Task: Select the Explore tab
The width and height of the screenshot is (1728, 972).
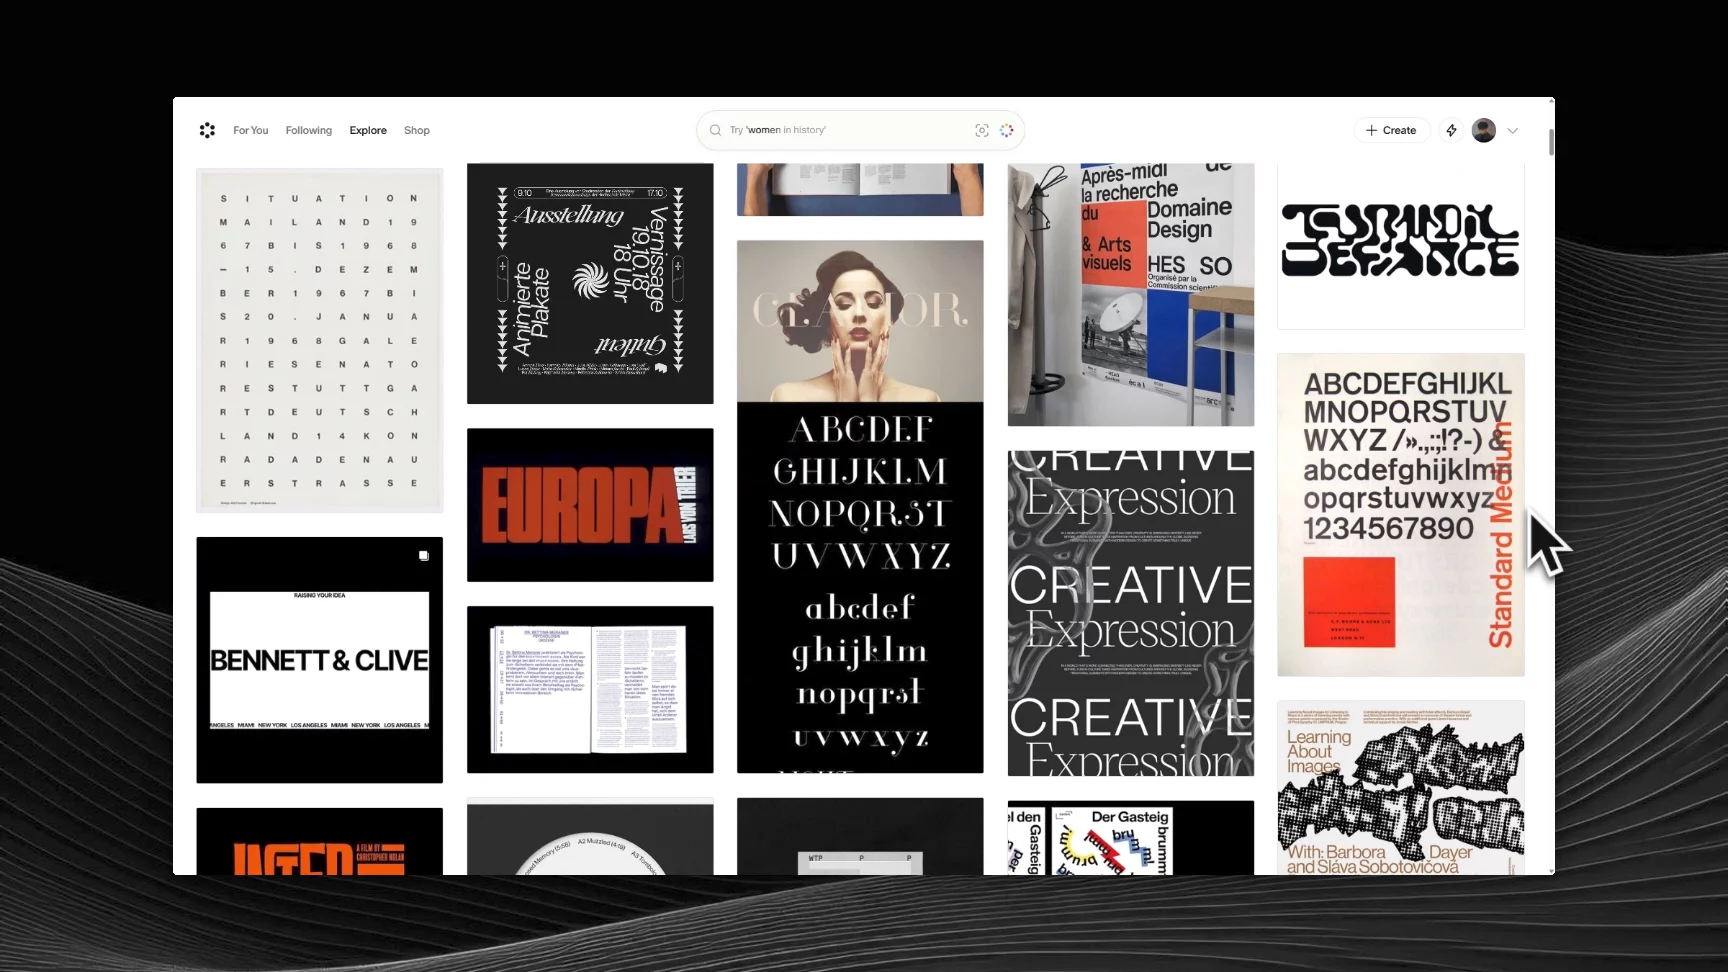Action: (368, 130)
